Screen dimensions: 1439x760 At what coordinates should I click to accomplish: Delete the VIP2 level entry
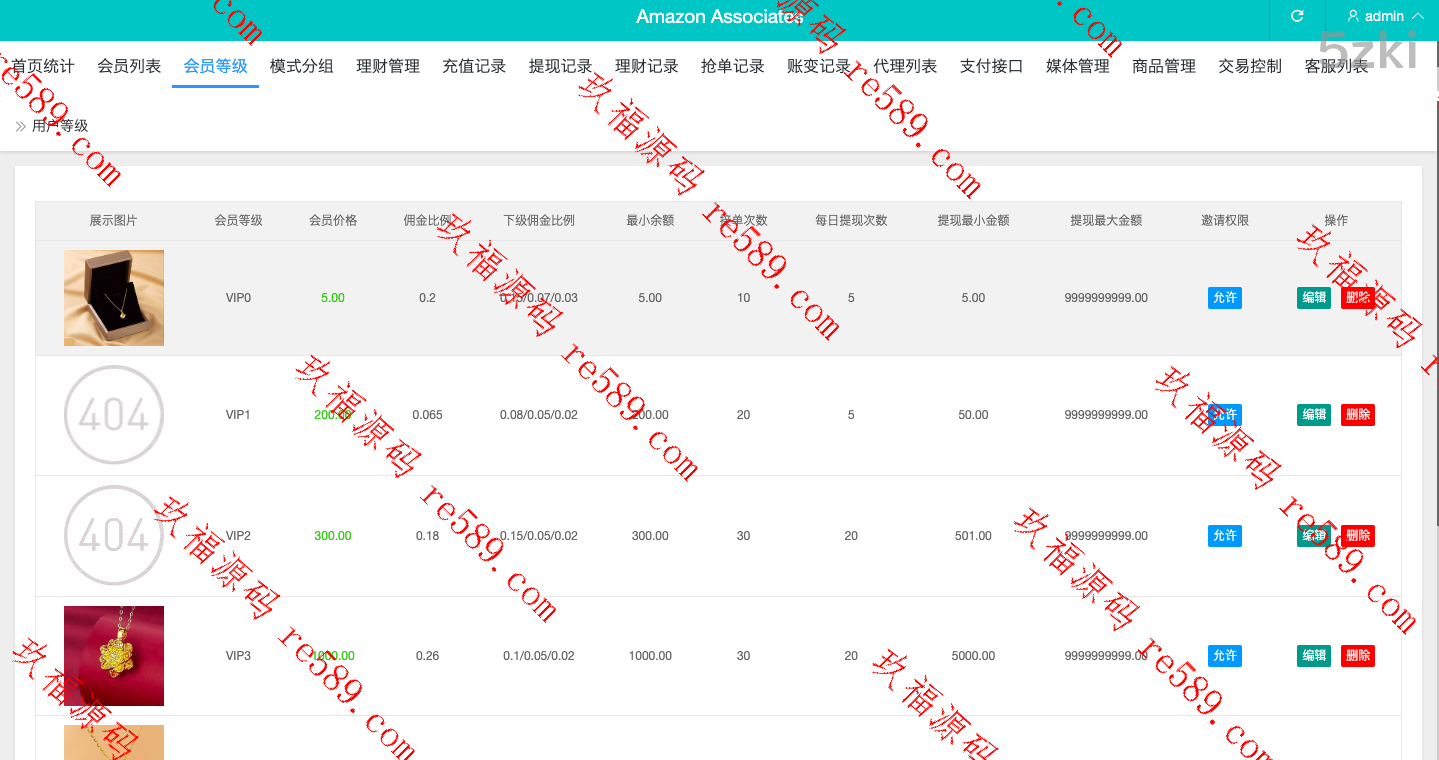coord(1357,536)
